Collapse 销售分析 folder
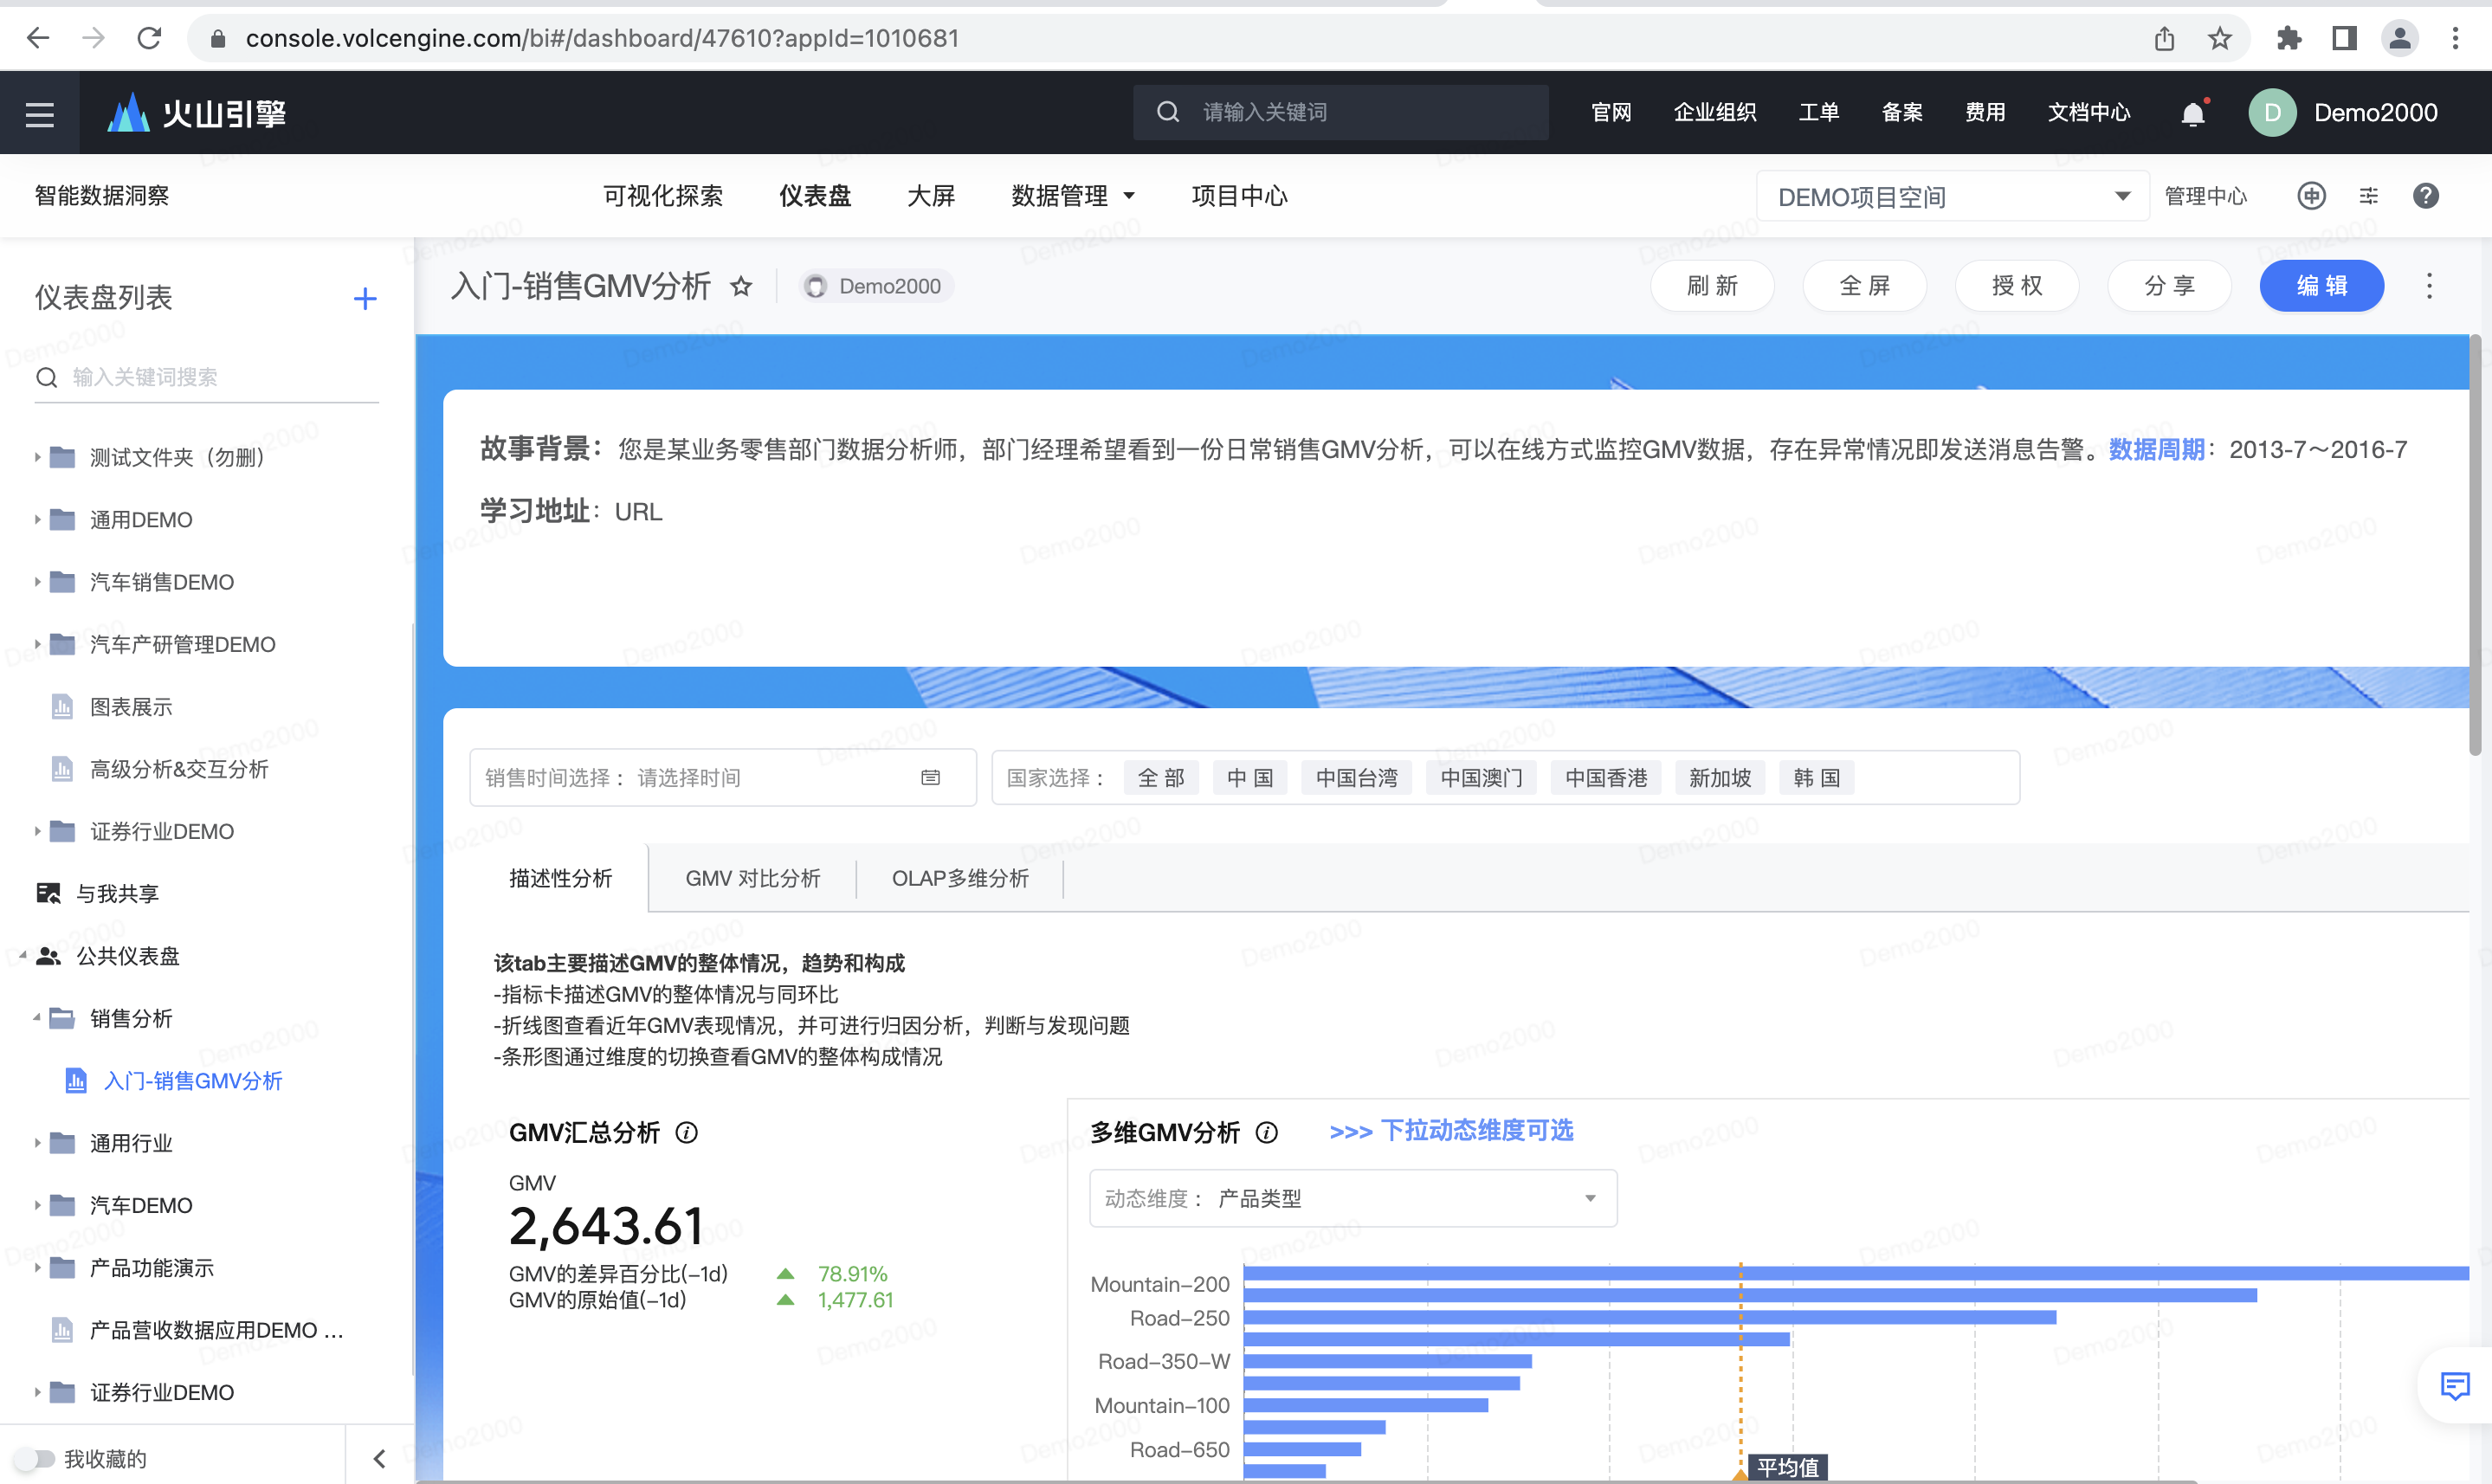 (x=37, y=1018)
